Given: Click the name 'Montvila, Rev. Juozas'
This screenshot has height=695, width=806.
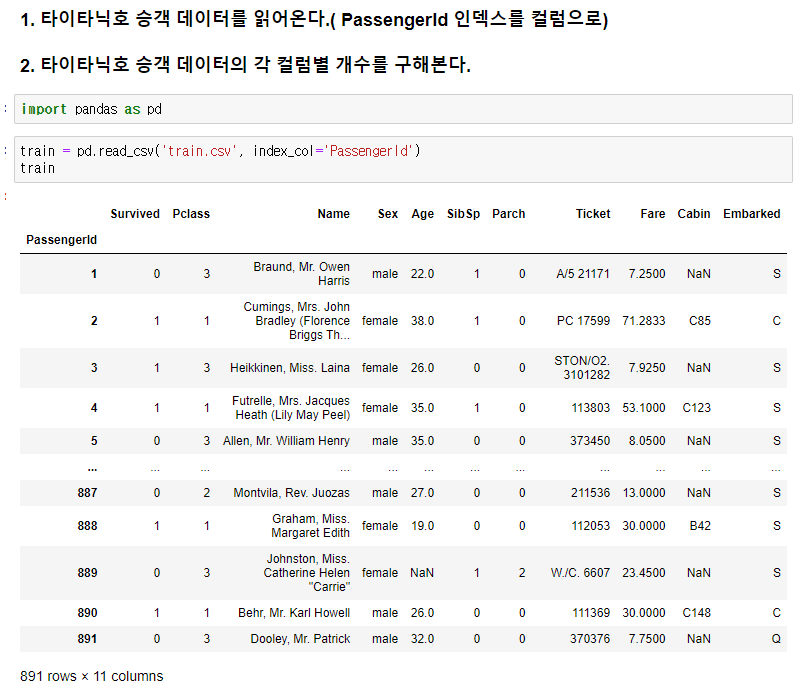Looking at the screenshot, I should click(x=291, y=493).
